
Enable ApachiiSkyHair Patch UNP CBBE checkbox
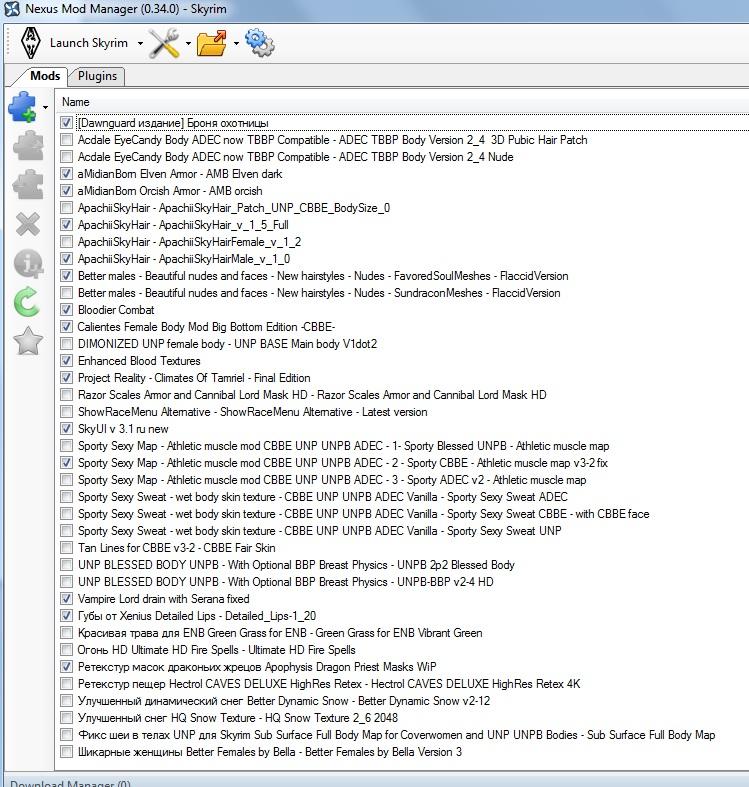66,208
